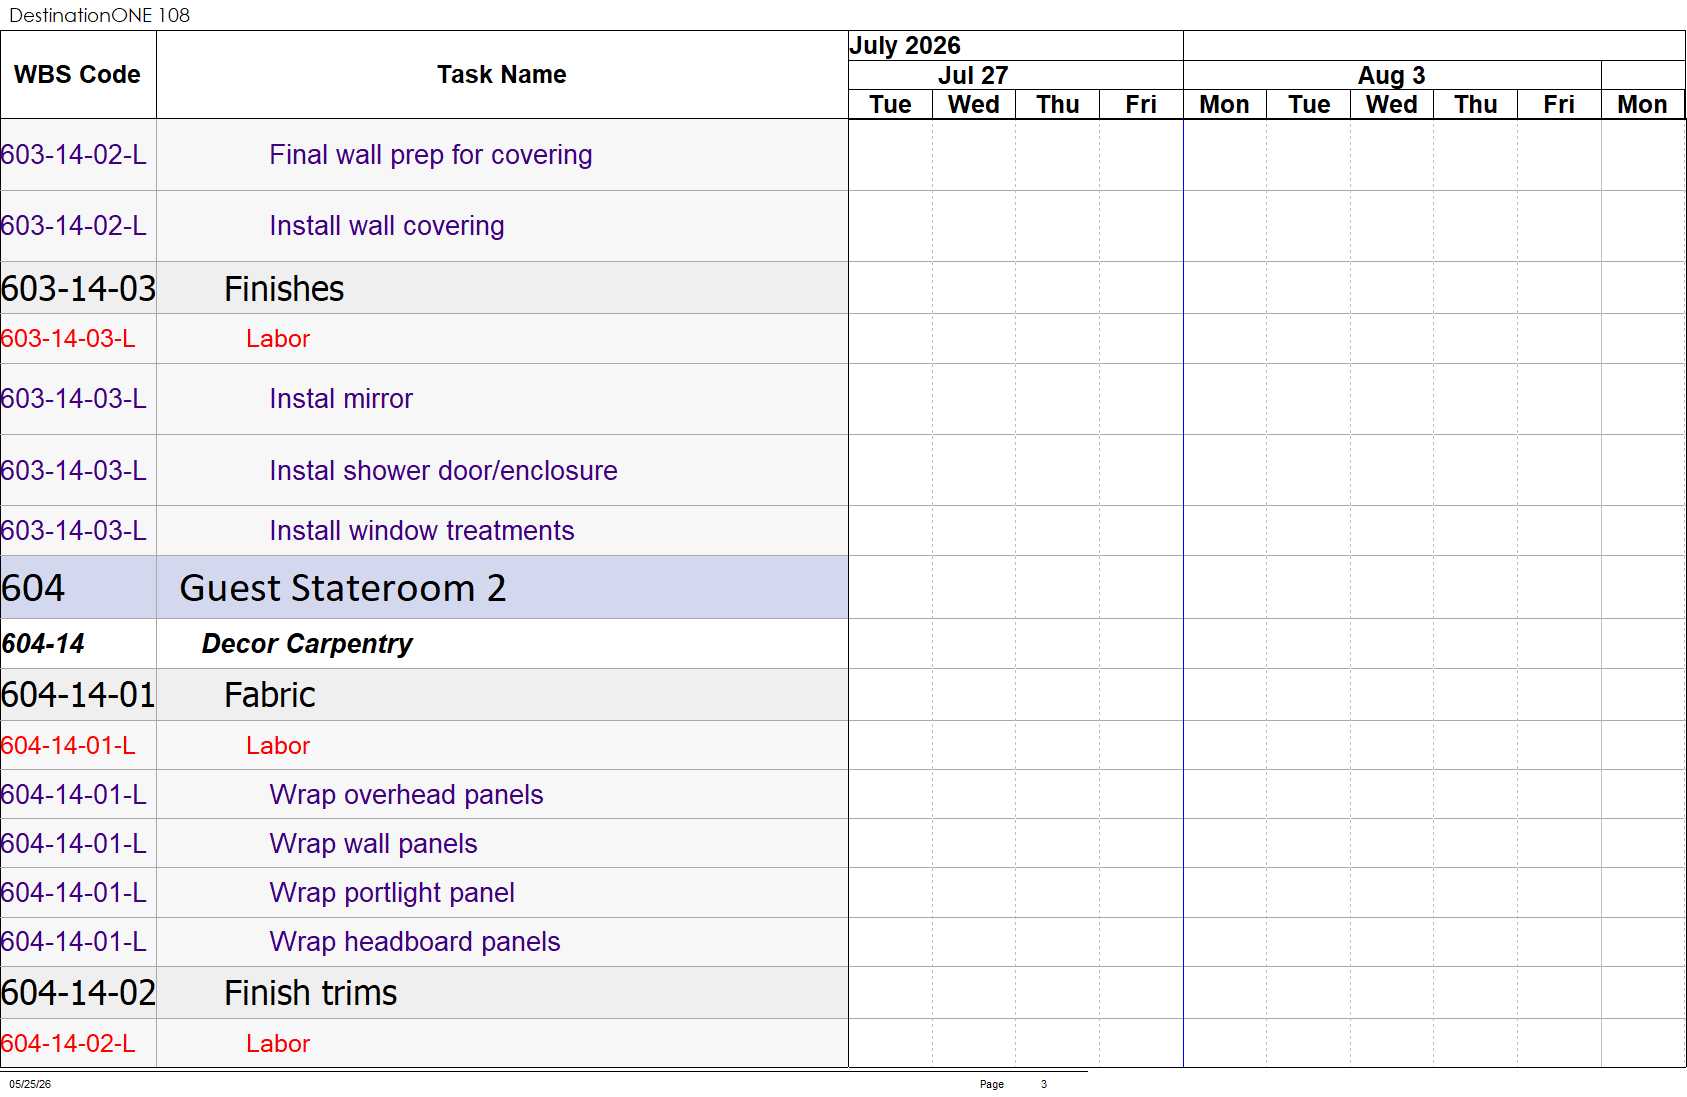Click the red WBS code 604-14-01-L
1687x1097 pixels.
(x=68, y=746)
